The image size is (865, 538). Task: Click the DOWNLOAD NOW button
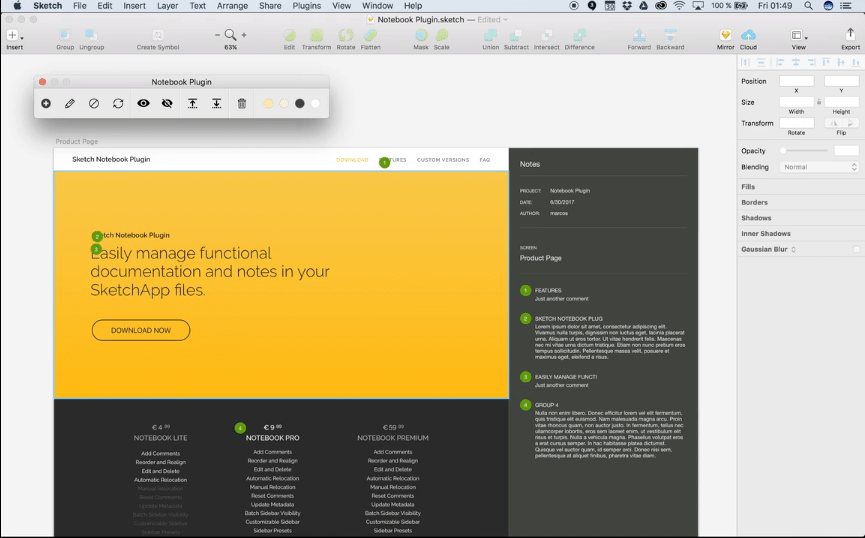tap(141, 330)
